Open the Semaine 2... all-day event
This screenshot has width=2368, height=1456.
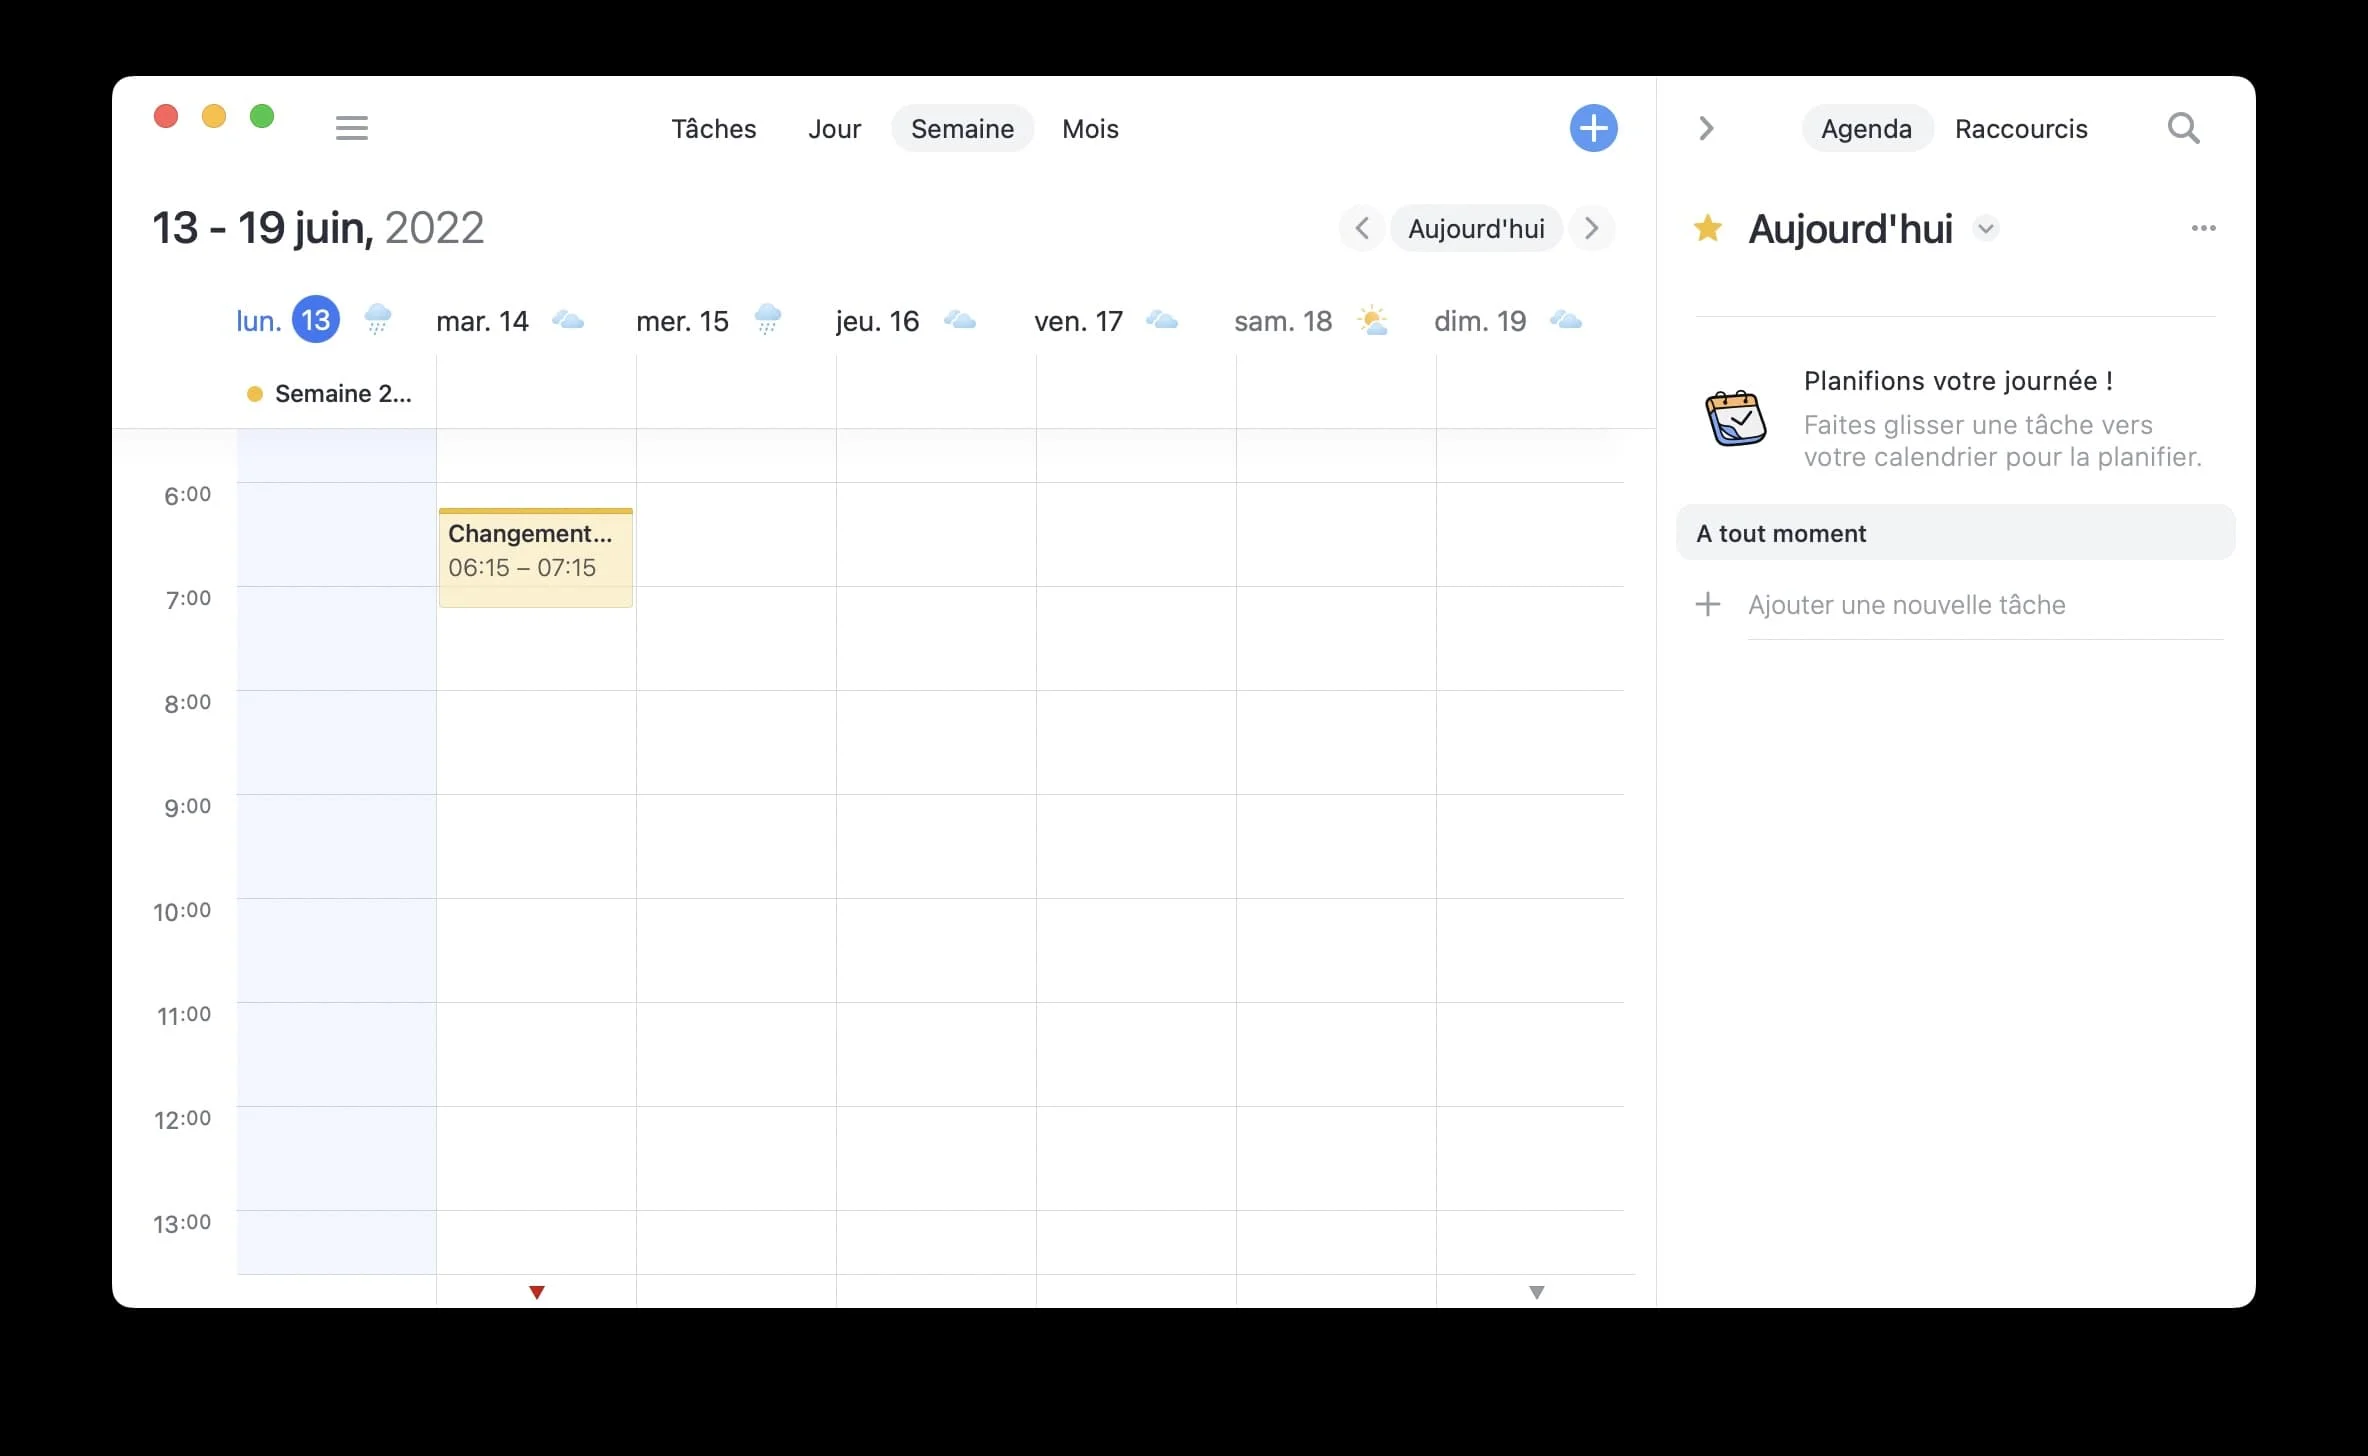[x=336, y=394]
